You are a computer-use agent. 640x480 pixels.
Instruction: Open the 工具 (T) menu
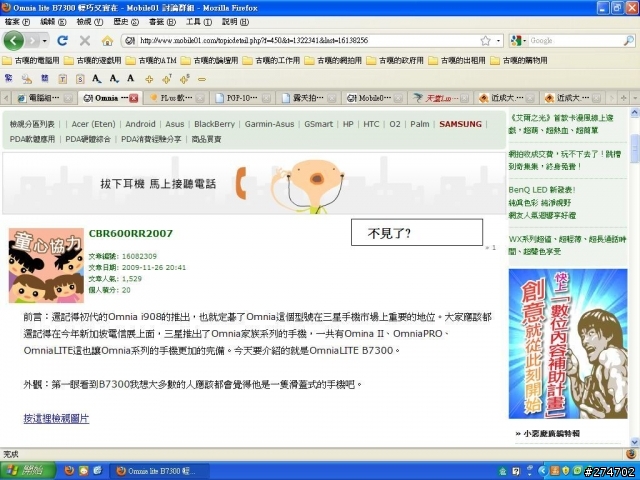[x=199, y=22]
